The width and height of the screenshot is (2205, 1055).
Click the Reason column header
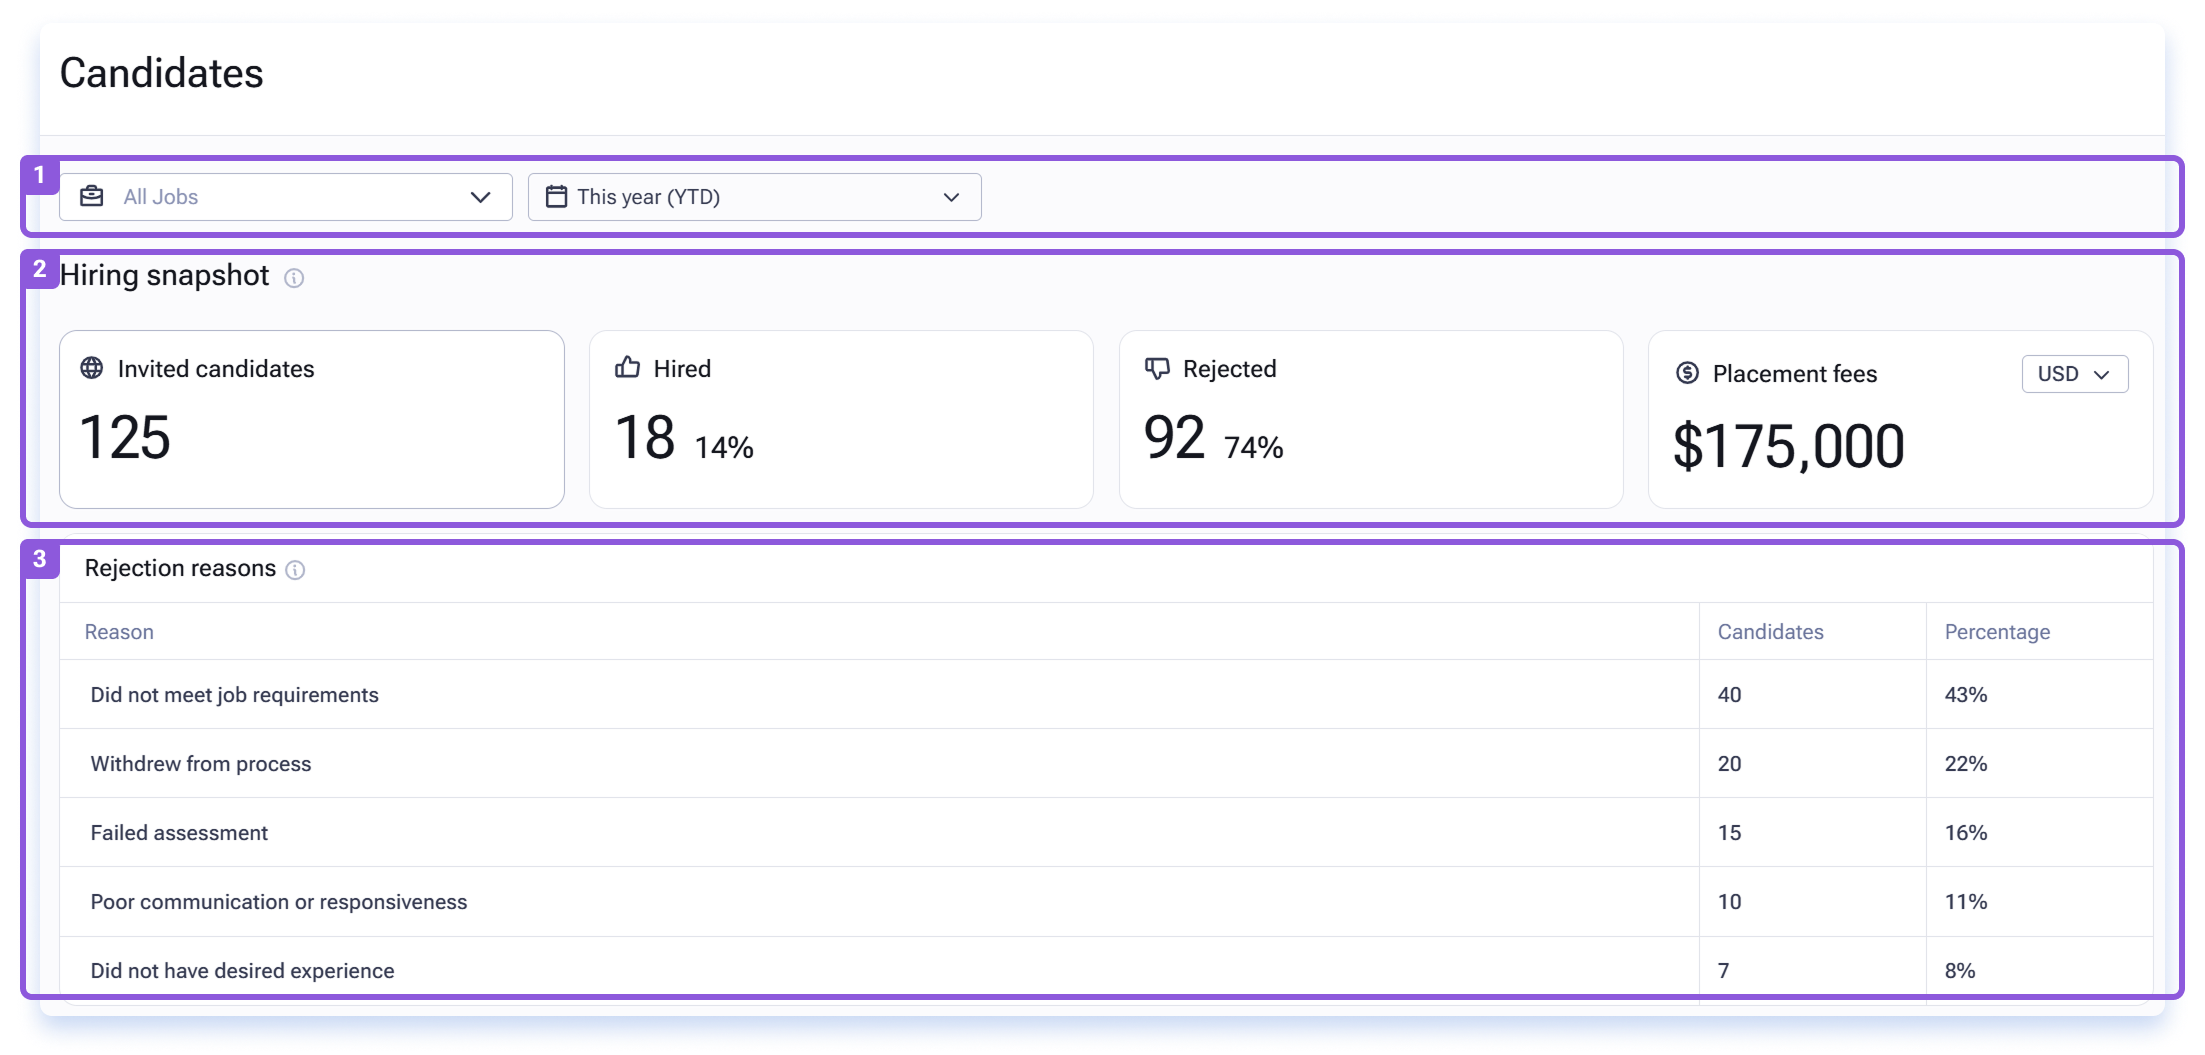[119, 632]
